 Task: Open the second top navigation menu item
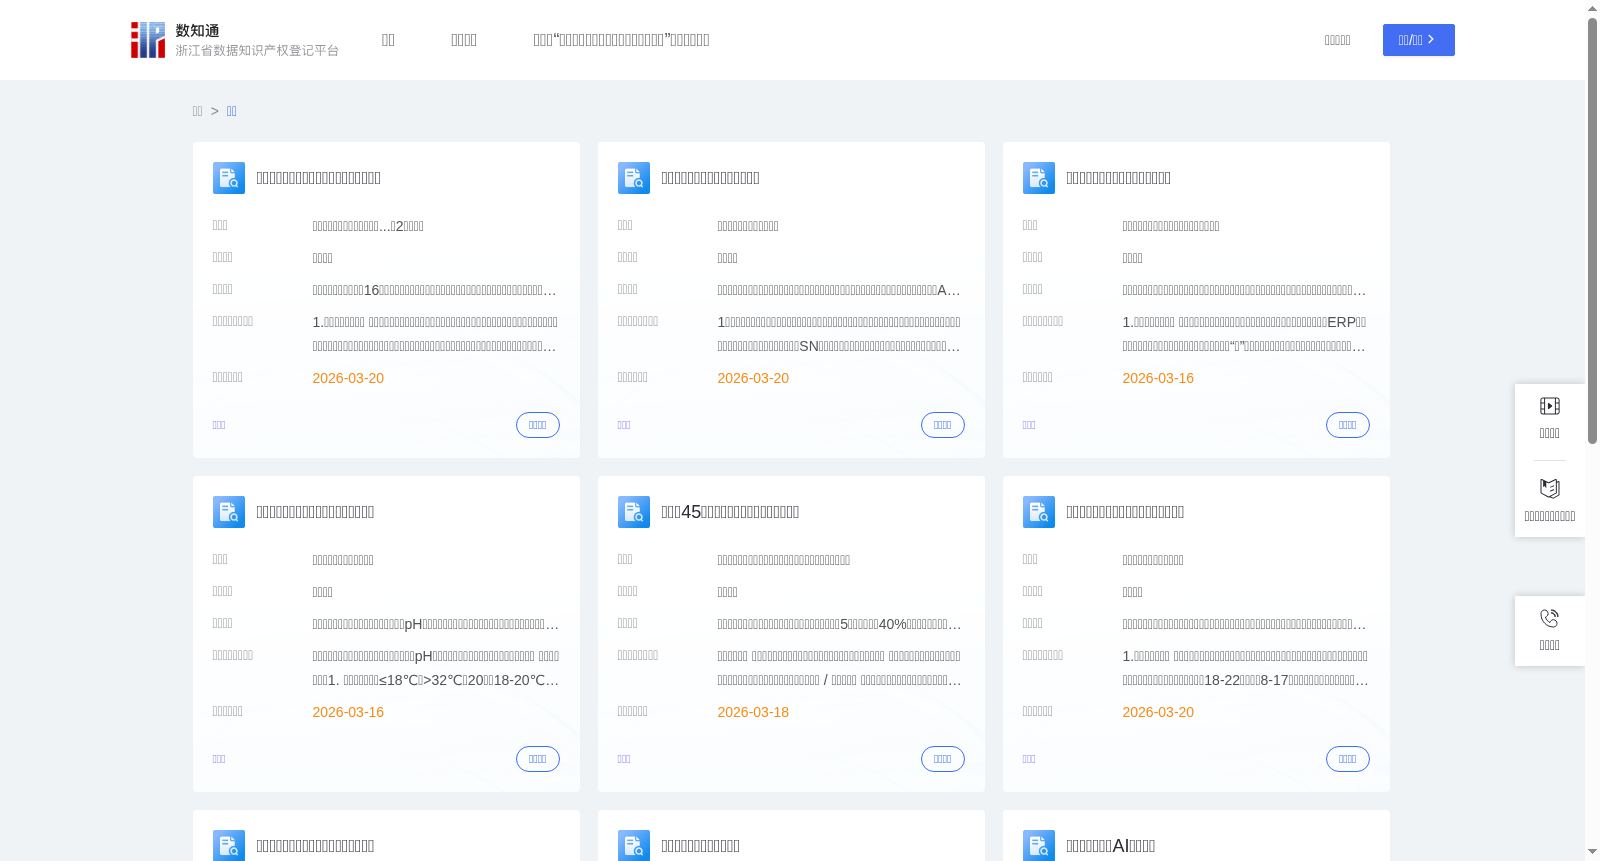(464, 40)
